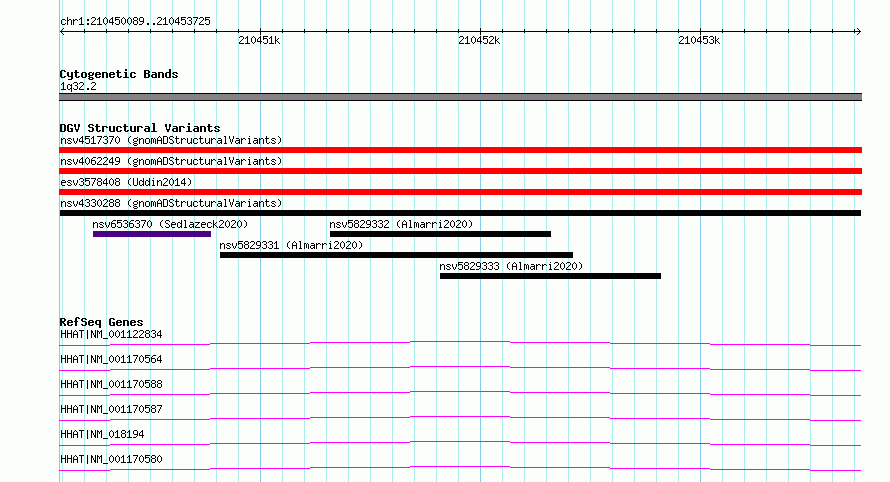Viewport: 890px width, 482px height.
Task: Click the left arrow of the ruler
Action: tap(62, 32)
